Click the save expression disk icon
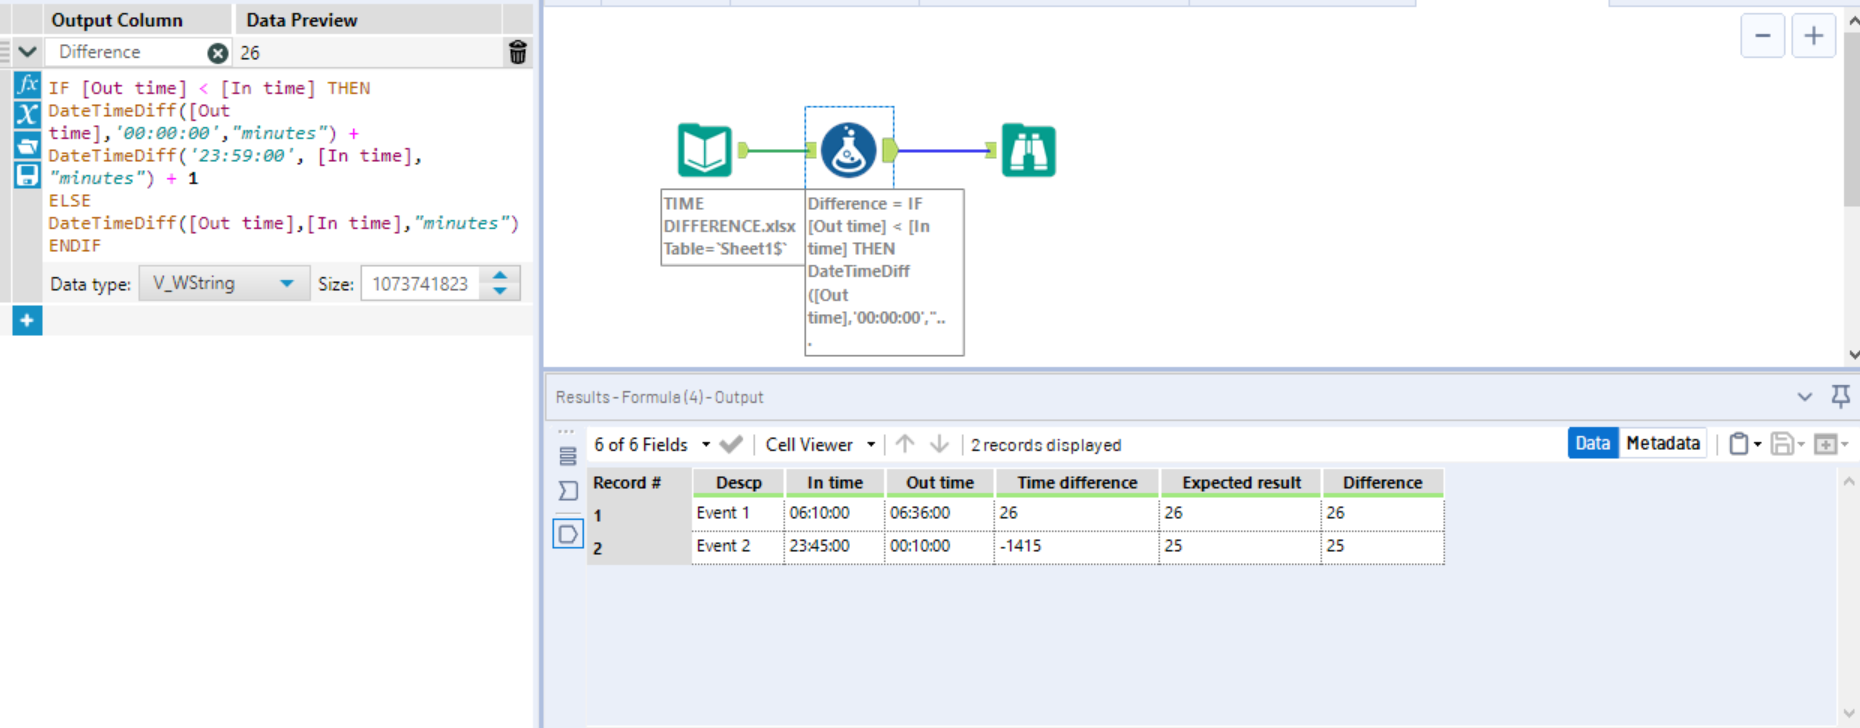The width and height of the screenshot is (1860, 728). coord(27,175)
